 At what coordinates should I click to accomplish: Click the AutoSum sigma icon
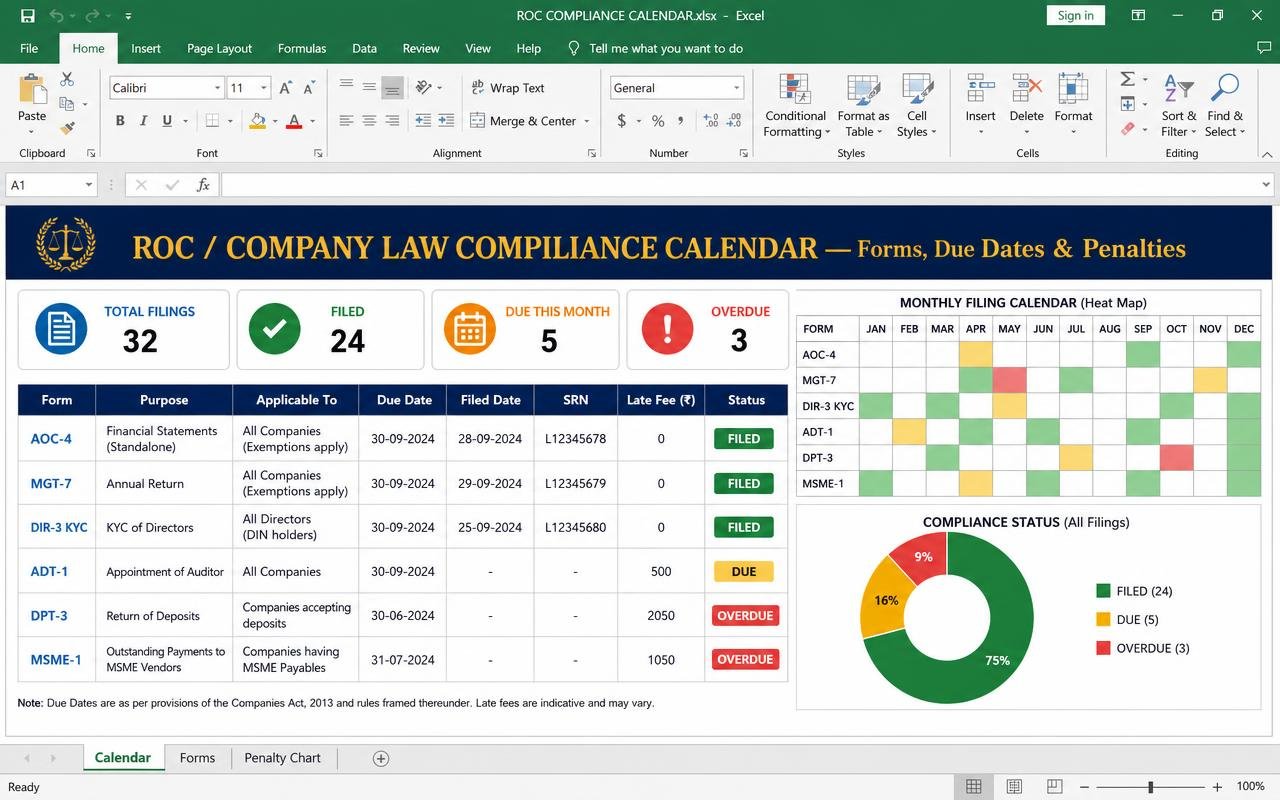1127,79
